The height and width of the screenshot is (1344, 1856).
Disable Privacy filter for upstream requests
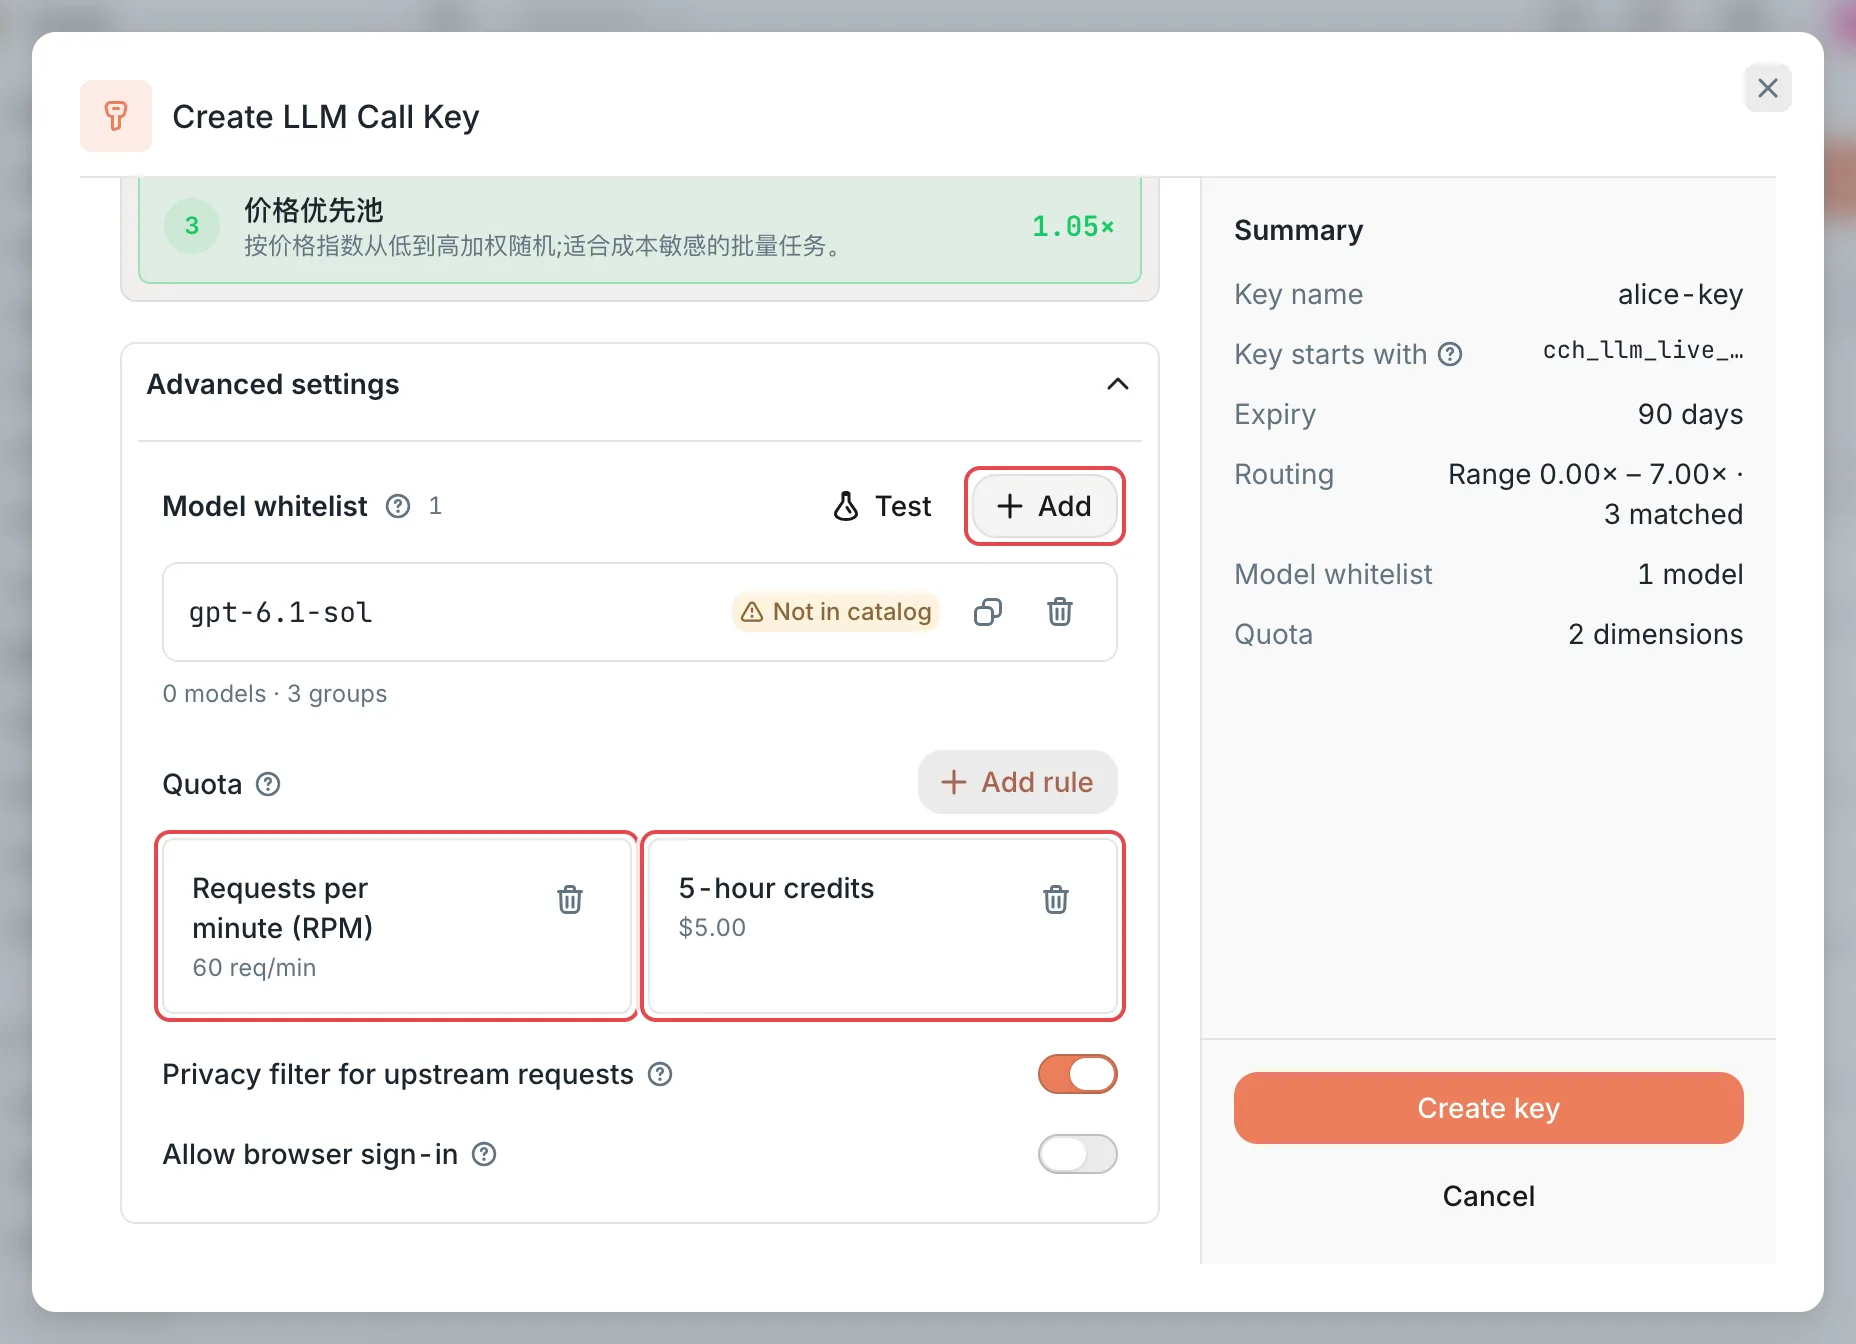(x=1077, y=1074)
